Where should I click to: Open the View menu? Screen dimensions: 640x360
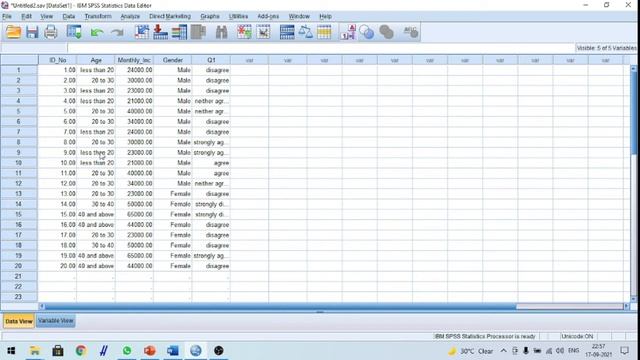click(x=47, y=16)
